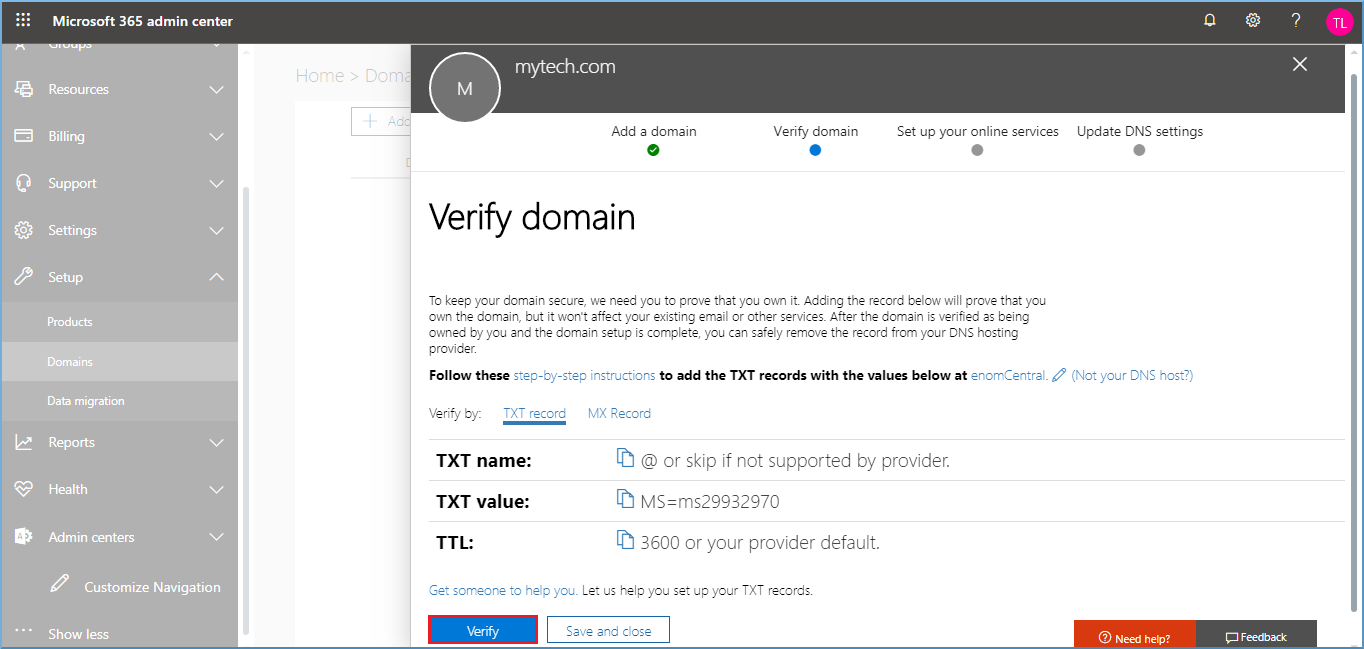Open the notifications bell

(1210, 20)
